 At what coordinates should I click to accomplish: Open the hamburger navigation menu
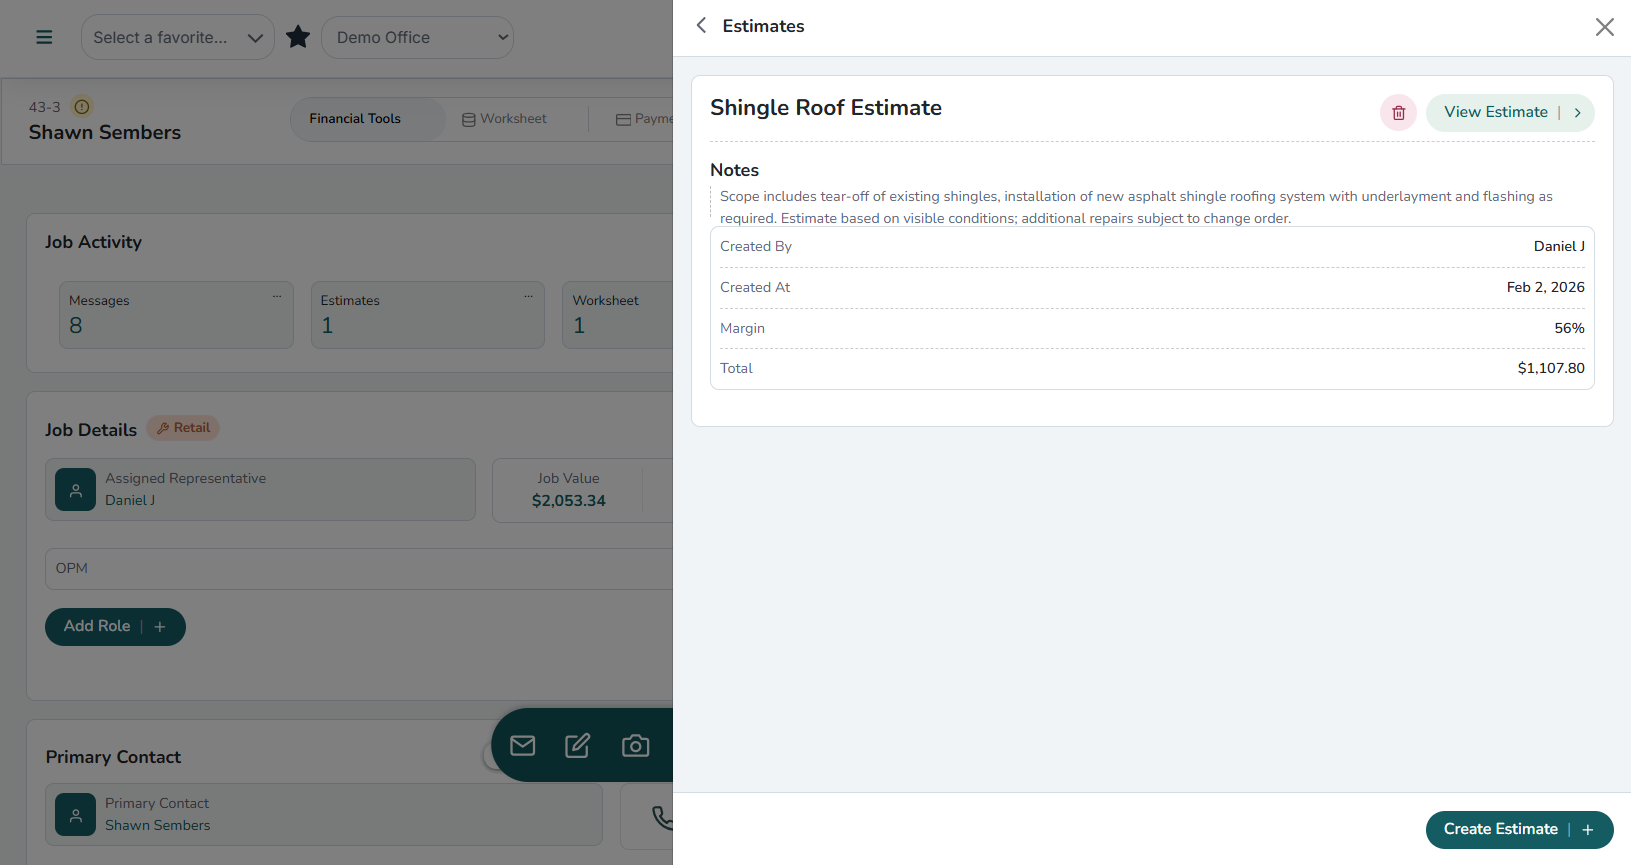pyautogui.click(x=44, y=37)
